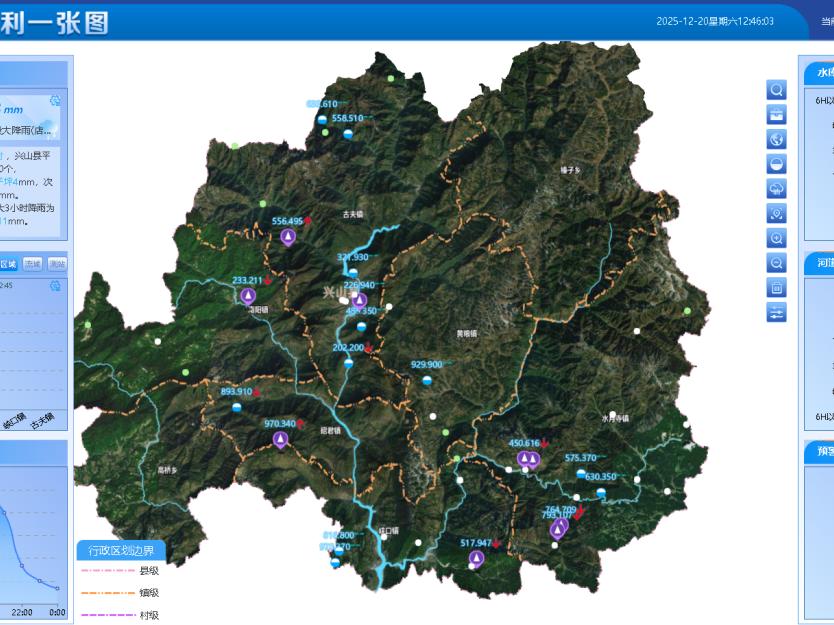Image resolution: width=834 pixels, height=625 pixels.
Task: Select the 区域 tab
Action: 8,264
